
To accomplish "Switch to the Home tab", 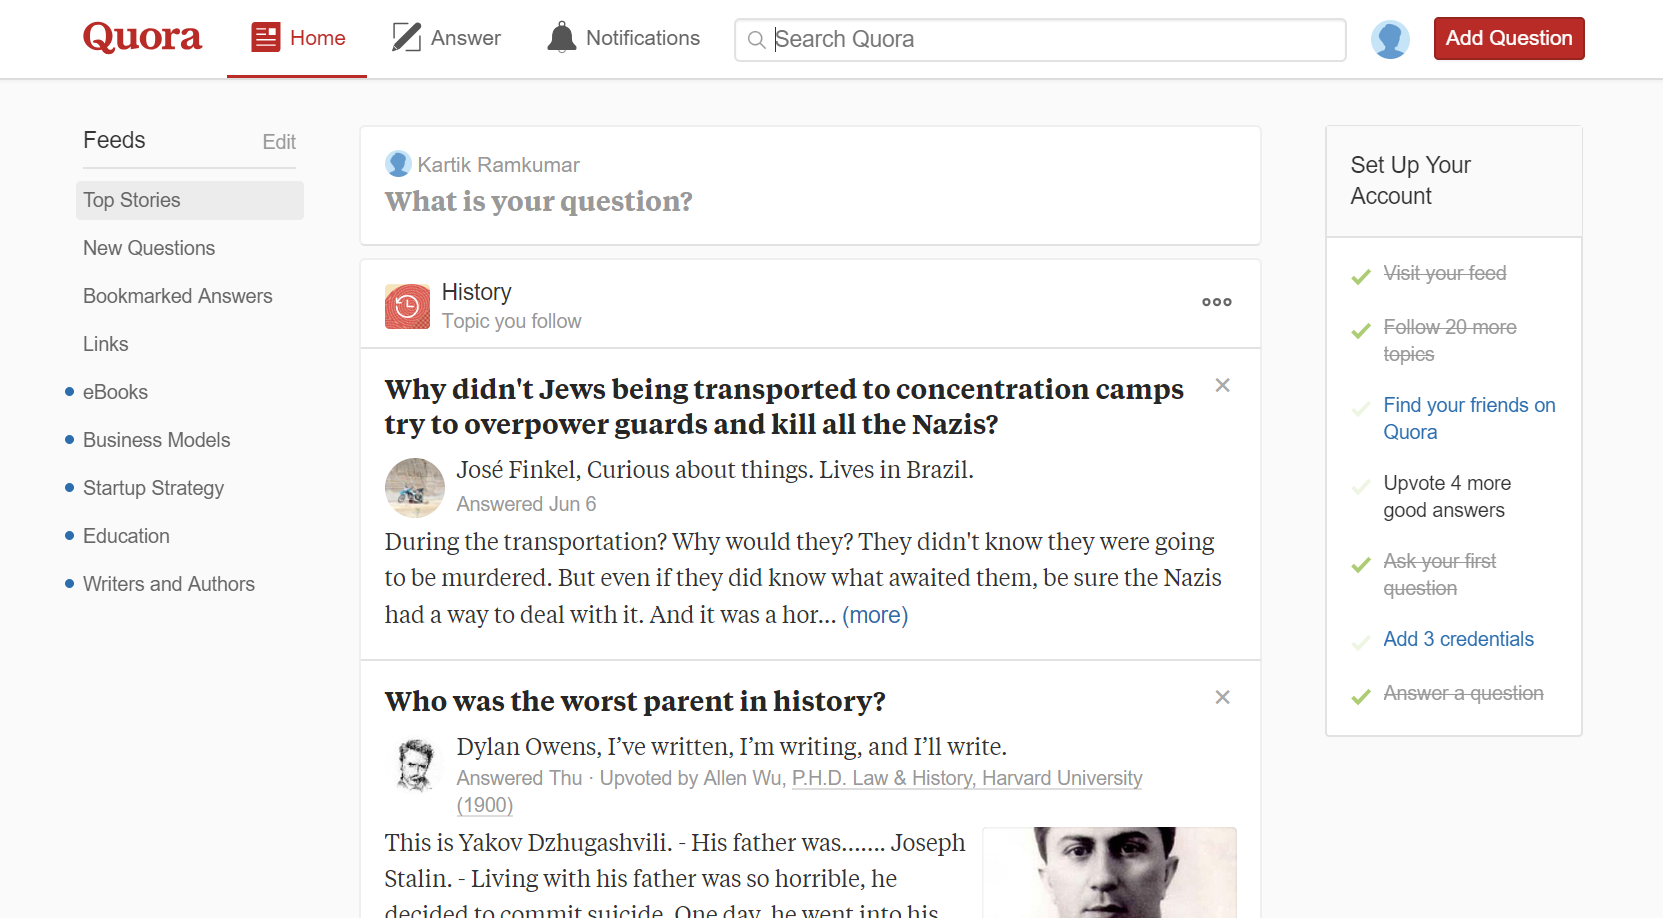I will click(x=297, y=37).
